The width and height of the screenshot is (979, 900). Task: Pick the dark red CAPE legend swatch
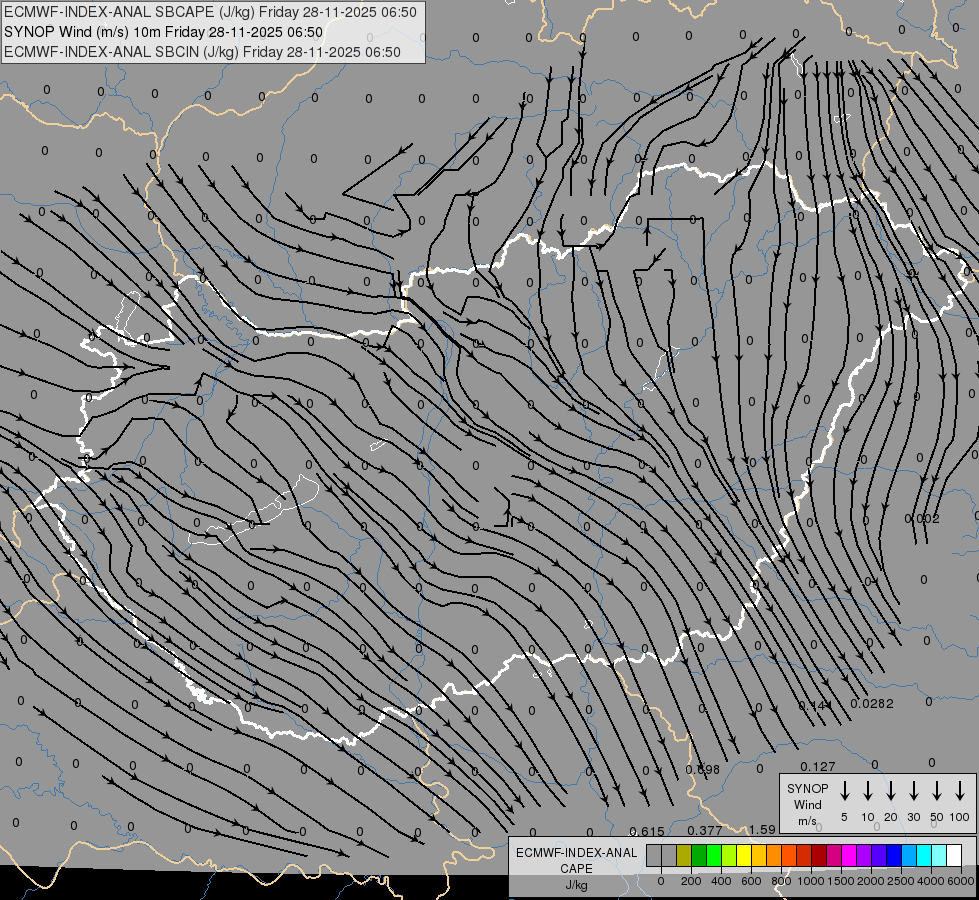click(819, 855)
